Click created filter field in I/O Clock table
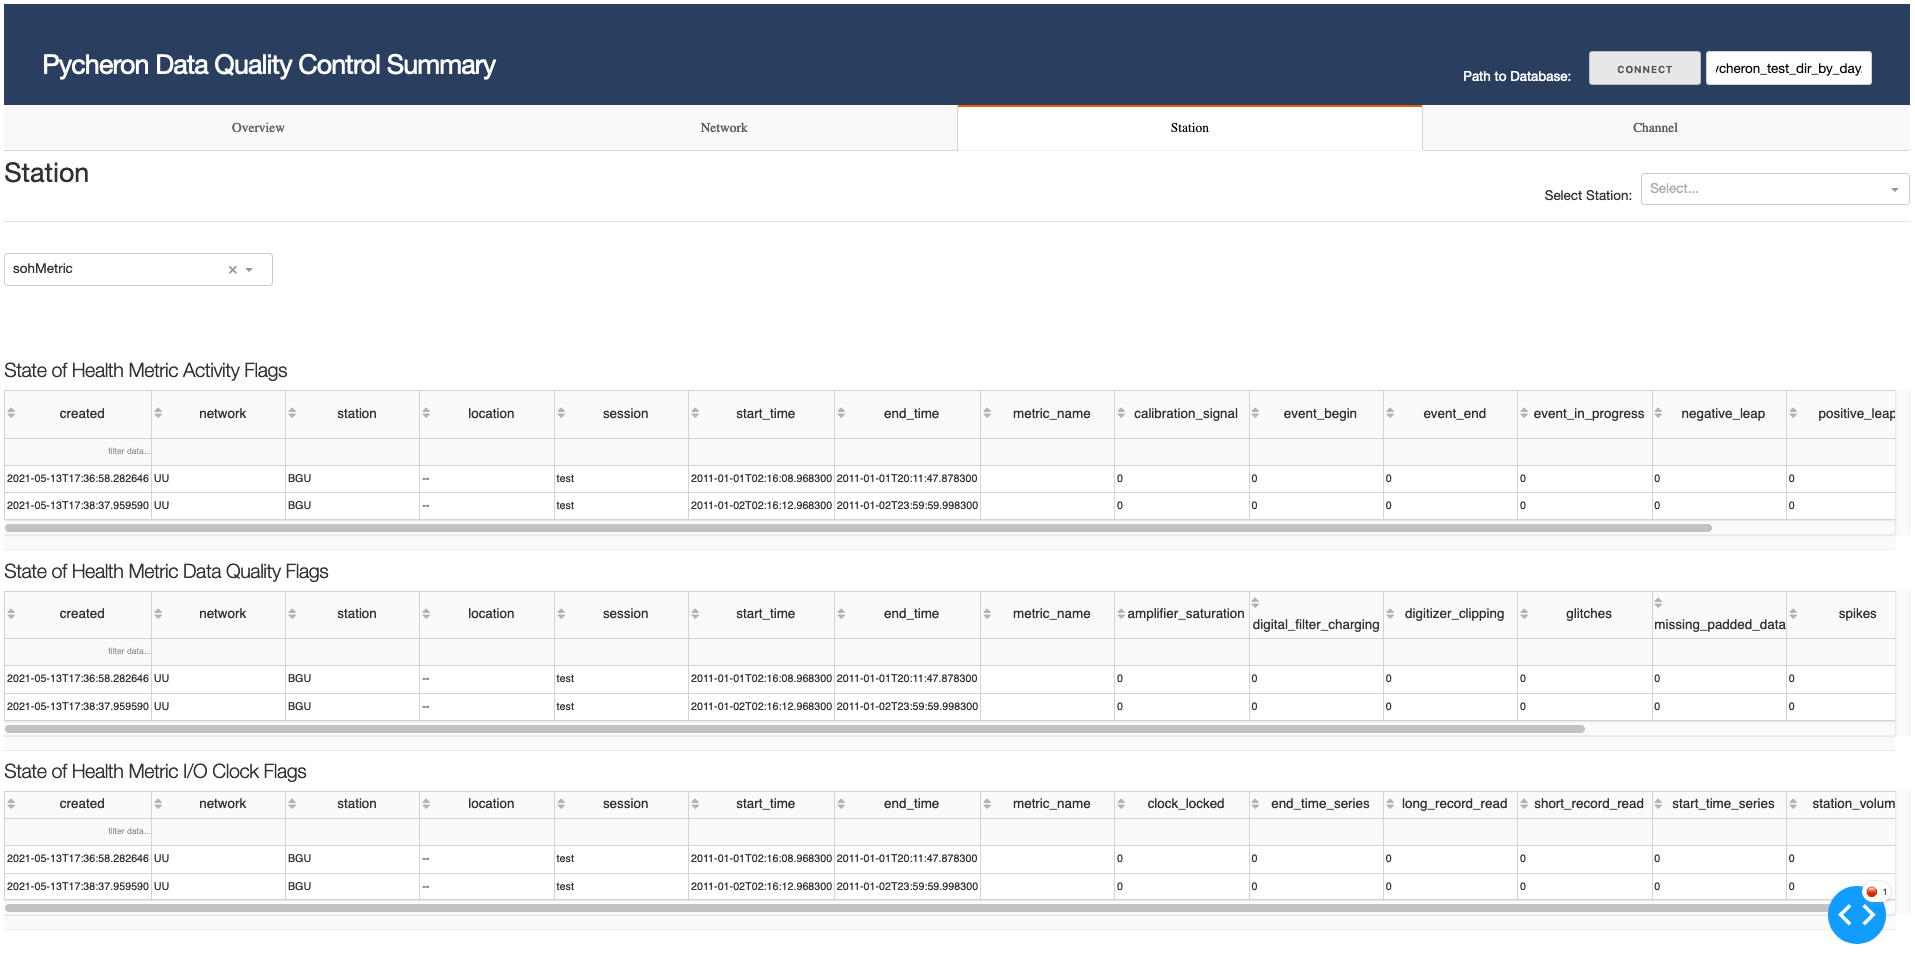The height and width of the screenshot is (975, 1915). [x=78, y=831]
